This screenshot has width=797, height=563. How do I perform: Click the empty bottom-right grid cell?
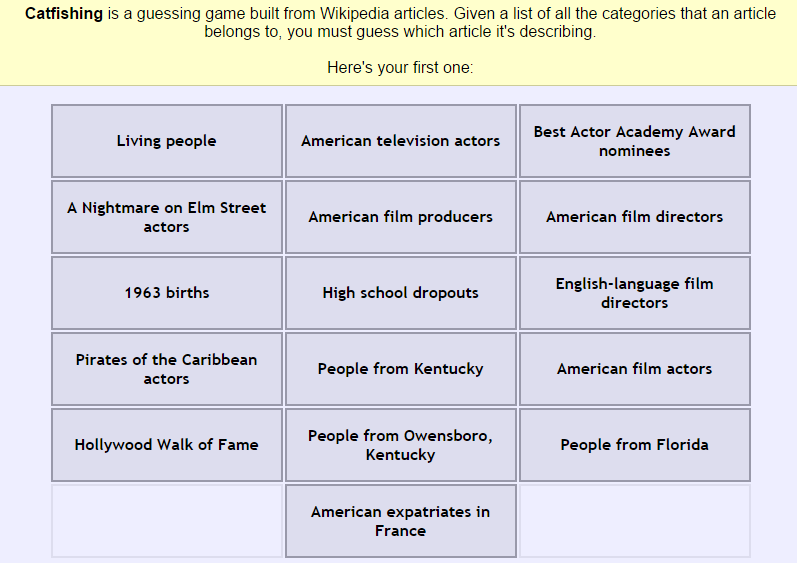pyautogui.click(x=634, y=521)
